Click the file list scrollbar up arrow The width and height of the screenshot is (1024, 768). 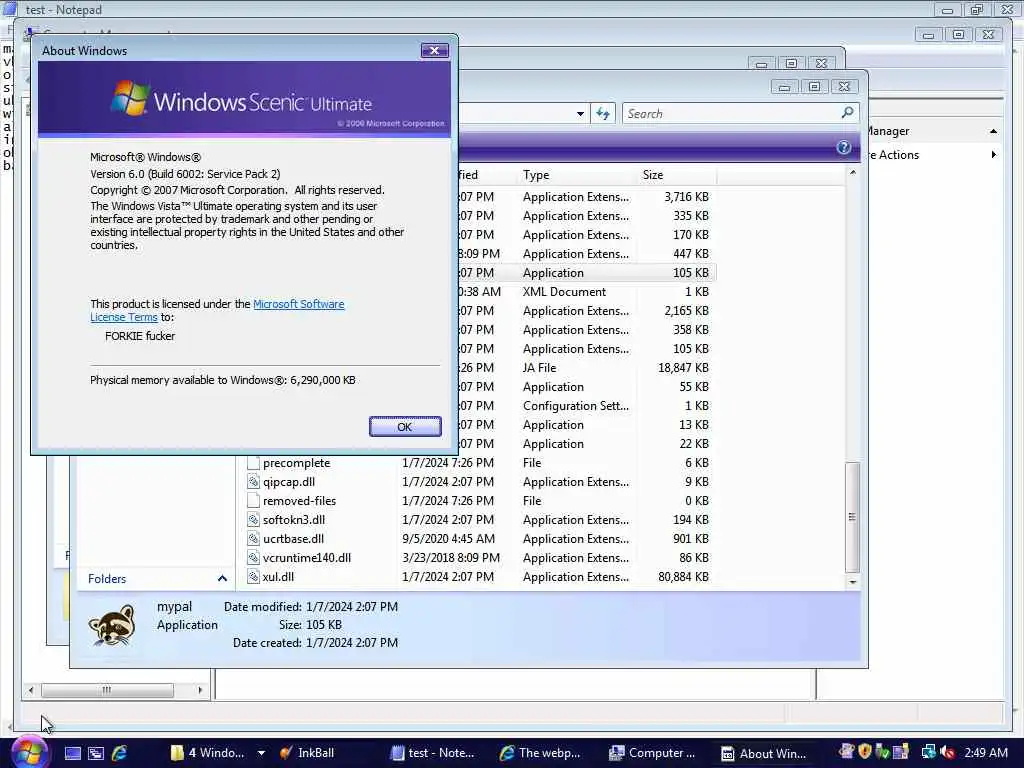852,172
